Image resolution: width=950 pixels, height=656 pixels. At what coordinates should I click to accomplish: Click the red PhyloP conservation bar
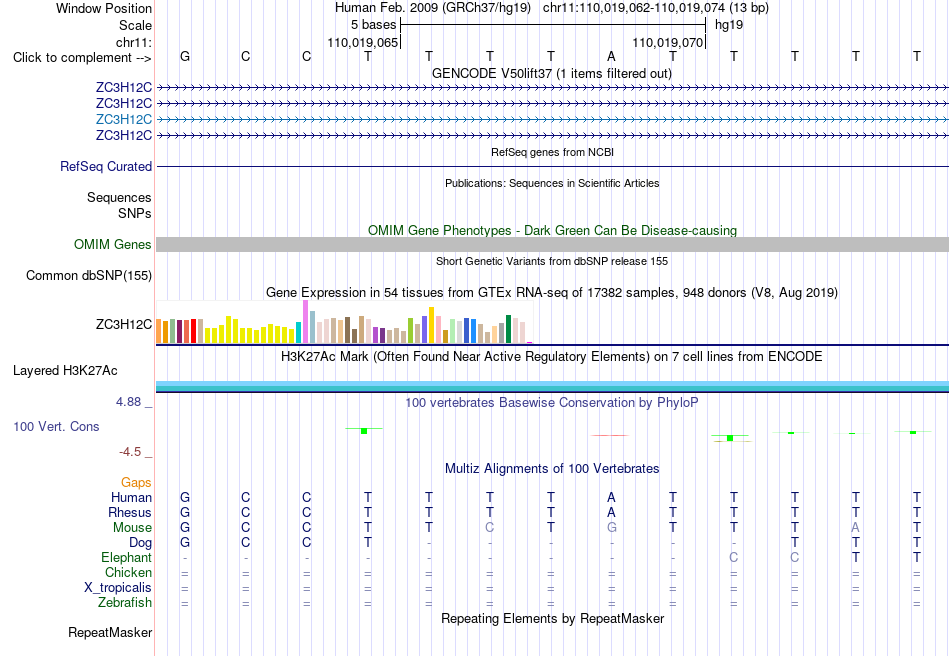610,435
